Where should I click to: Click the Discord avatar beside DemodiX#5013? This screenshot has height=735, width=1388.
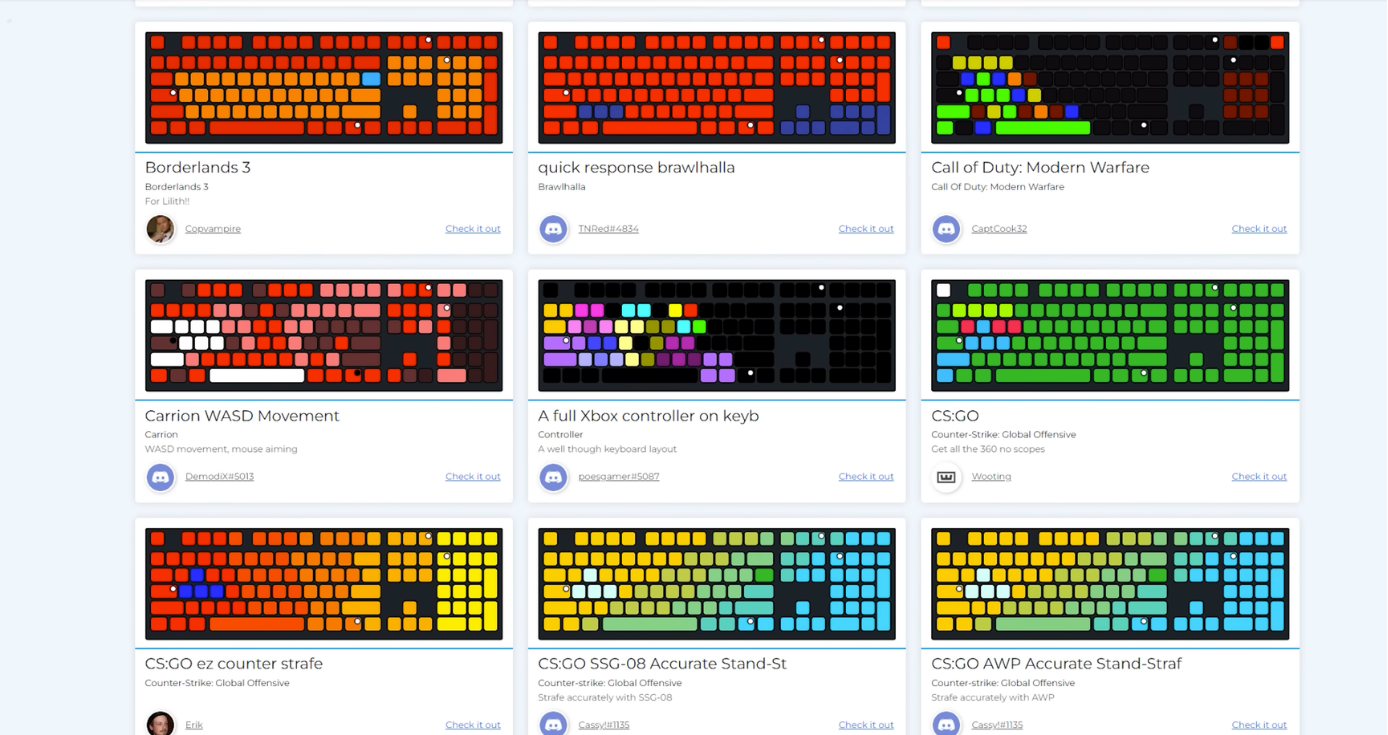(160, 477)
